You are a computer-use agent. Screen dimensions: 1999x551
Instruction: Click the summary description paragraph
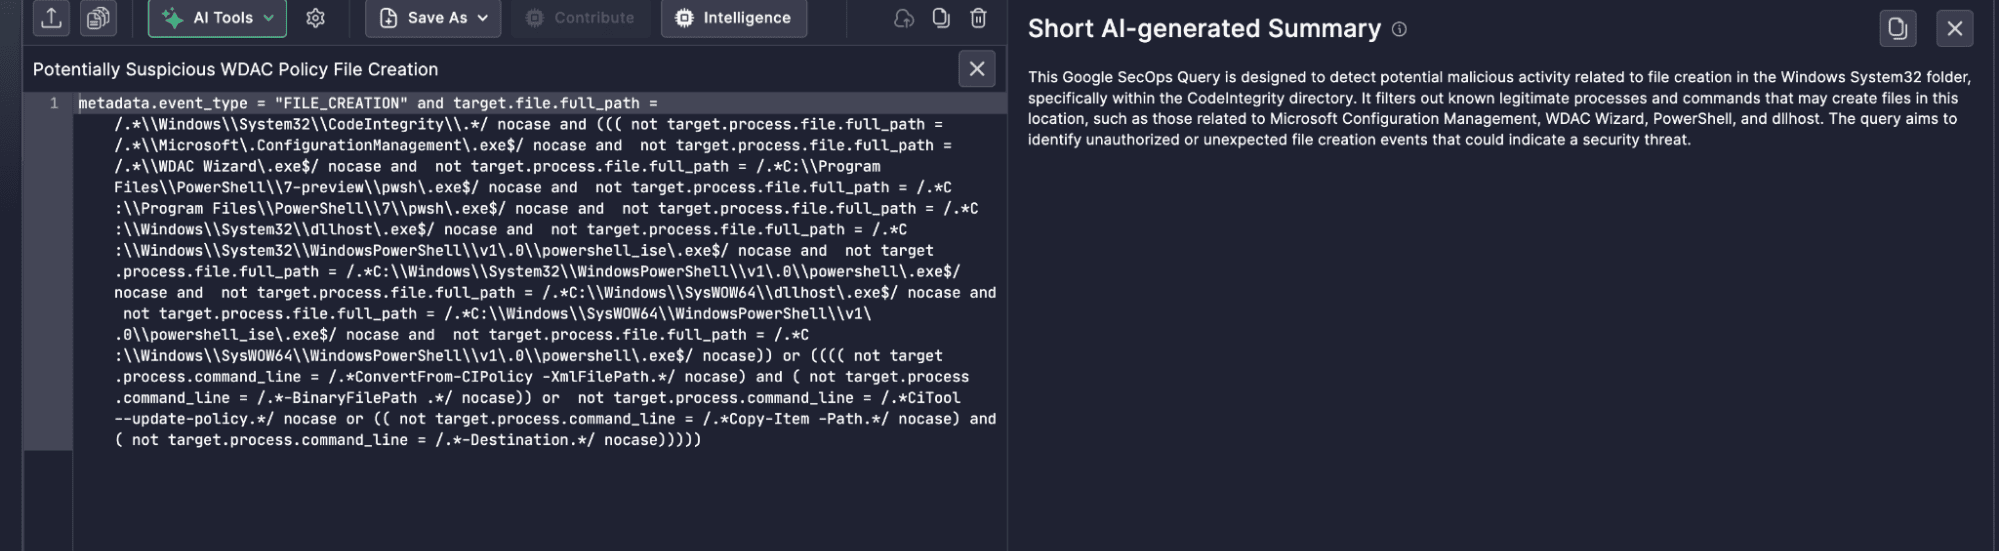pos(1498,108)
